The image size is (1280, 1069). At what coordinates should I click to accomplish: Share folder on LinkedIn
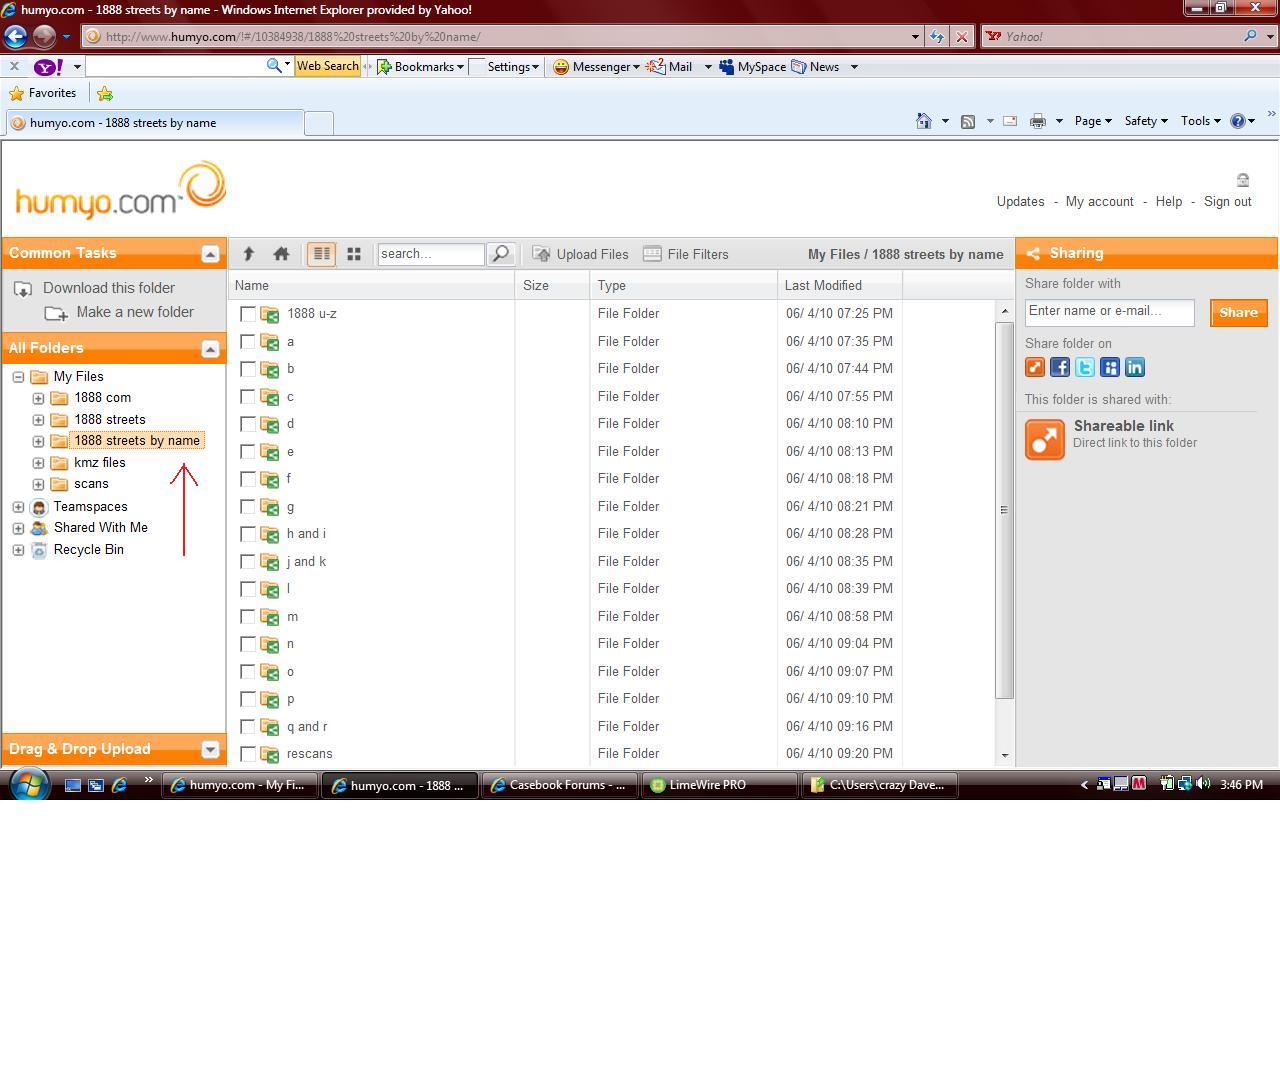point(1135,367)
